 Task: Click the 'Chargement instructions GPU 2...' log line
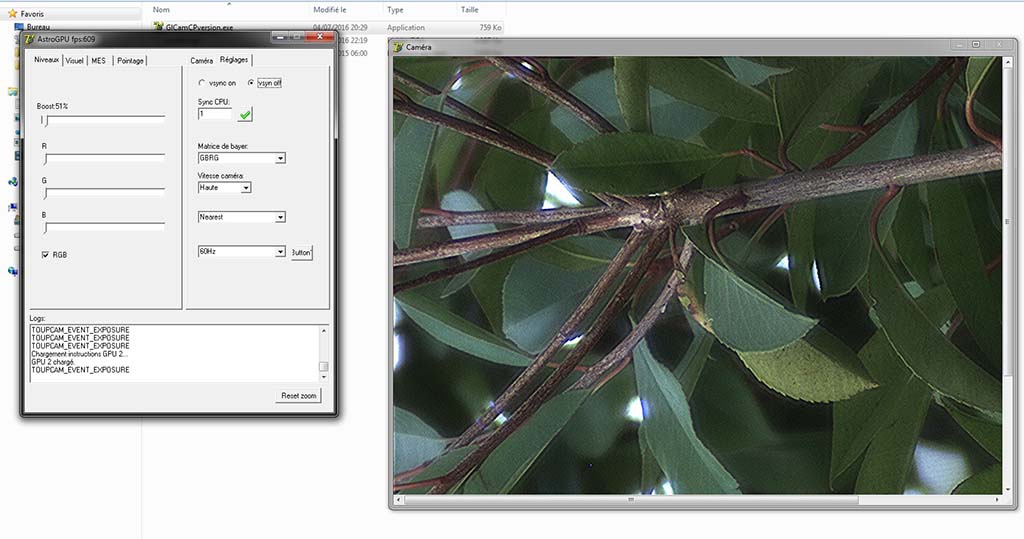point(80,354)
